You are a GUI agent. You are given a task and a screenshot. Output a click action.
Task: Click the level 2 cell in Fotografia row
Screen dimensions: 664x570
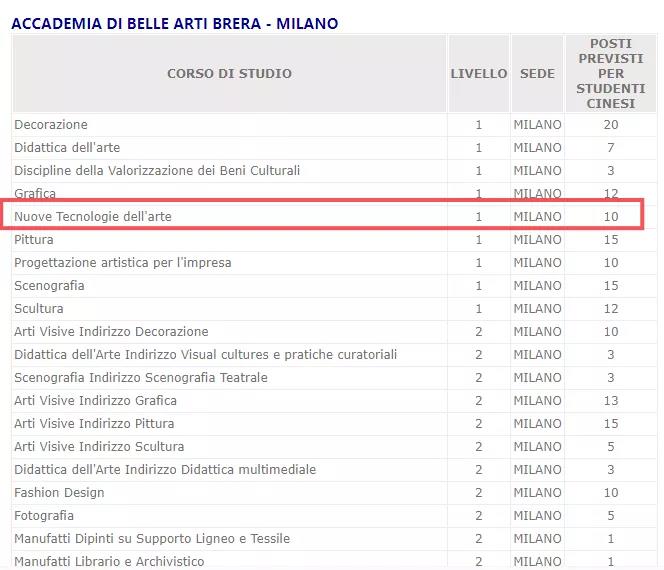(479, 515)
